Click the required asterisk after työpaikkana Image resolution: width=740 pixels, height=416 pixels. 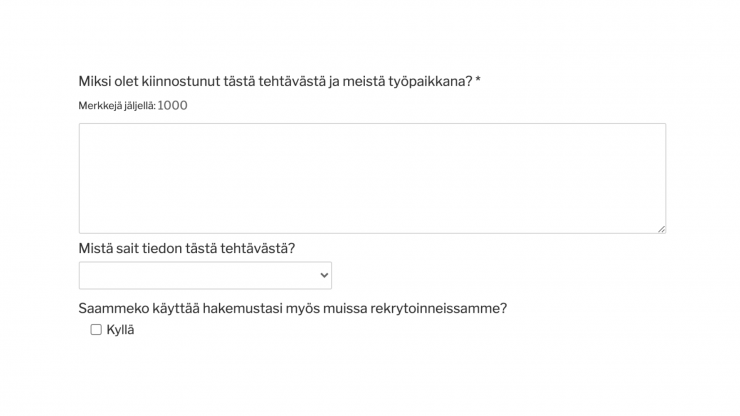click(478, 80)
